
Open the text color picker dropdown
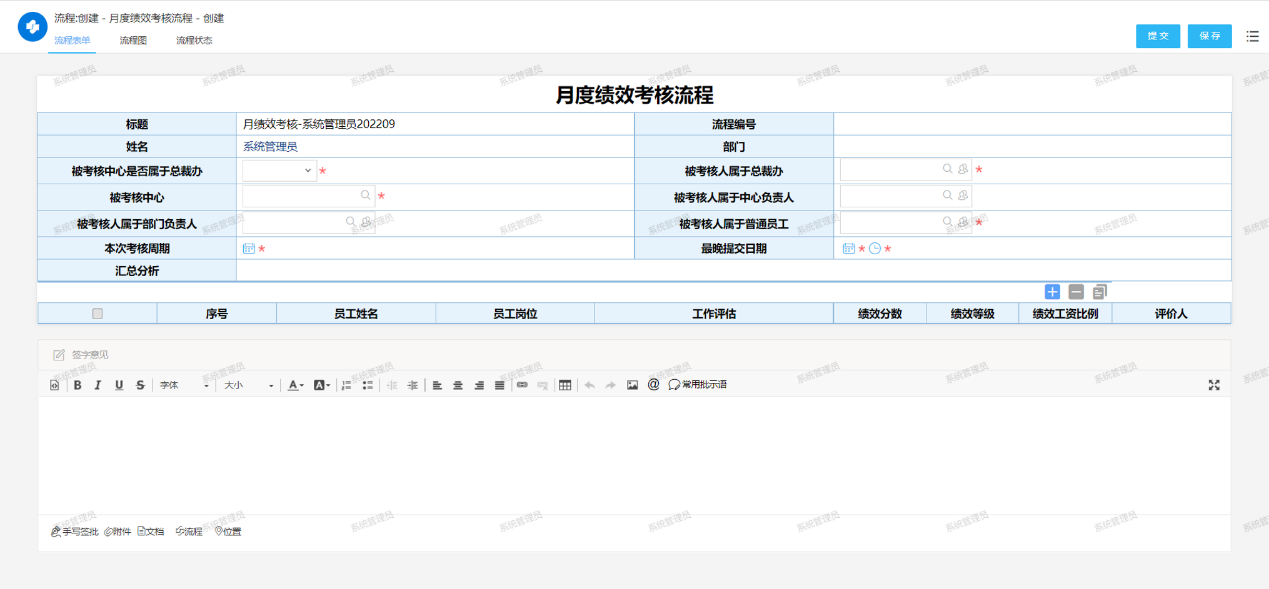pos(296,385)
